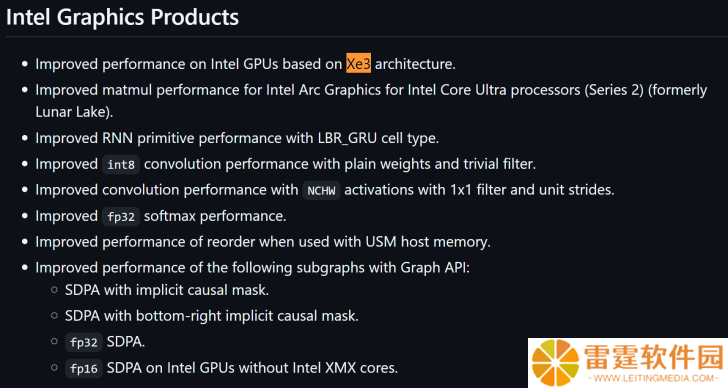The height and width of the screenshot is (388, 728).
Task: Click the fp32 code label before SDPA
Action: pyautogui.click(x=84, y=343)
